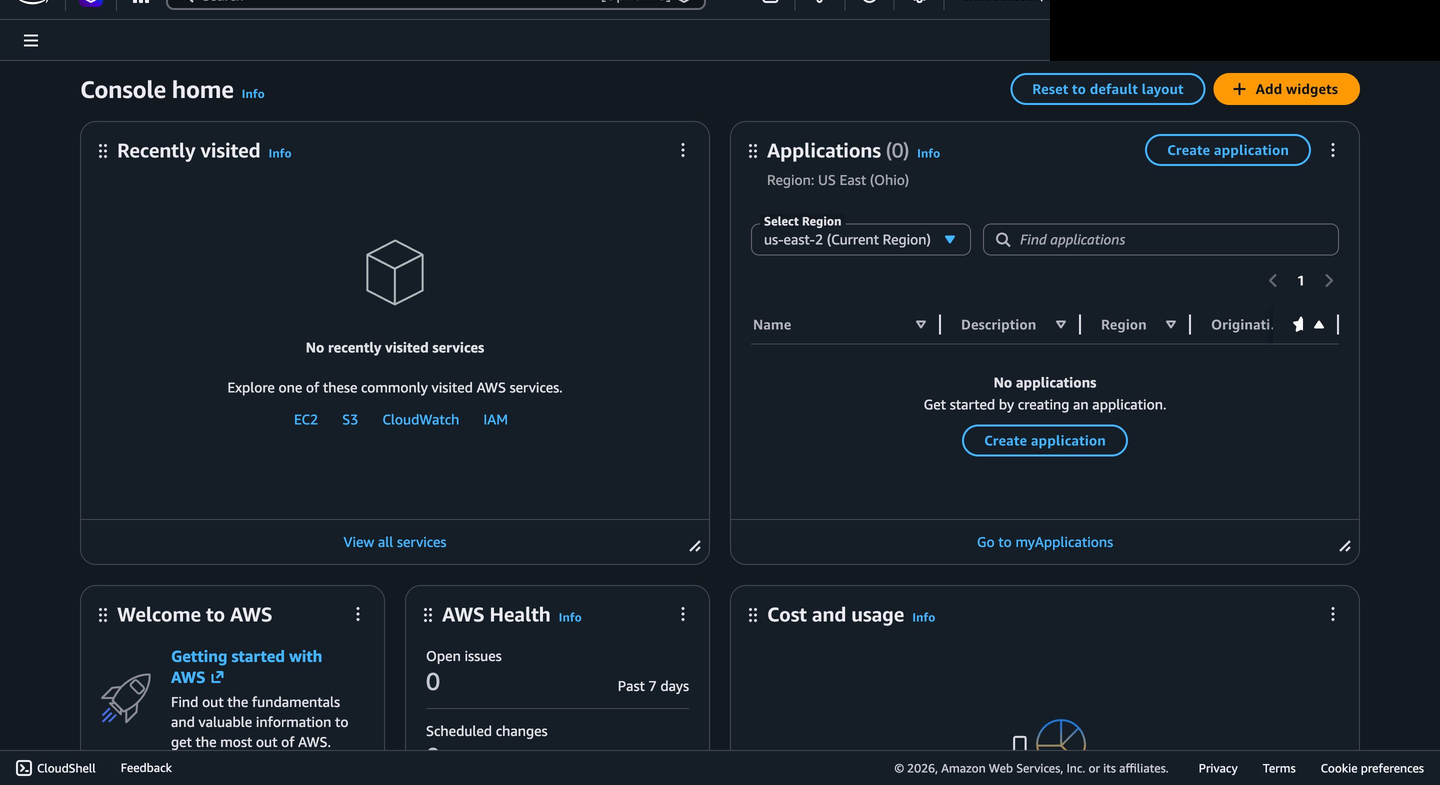Open Cookie preferences in footer

[1372, 769]
